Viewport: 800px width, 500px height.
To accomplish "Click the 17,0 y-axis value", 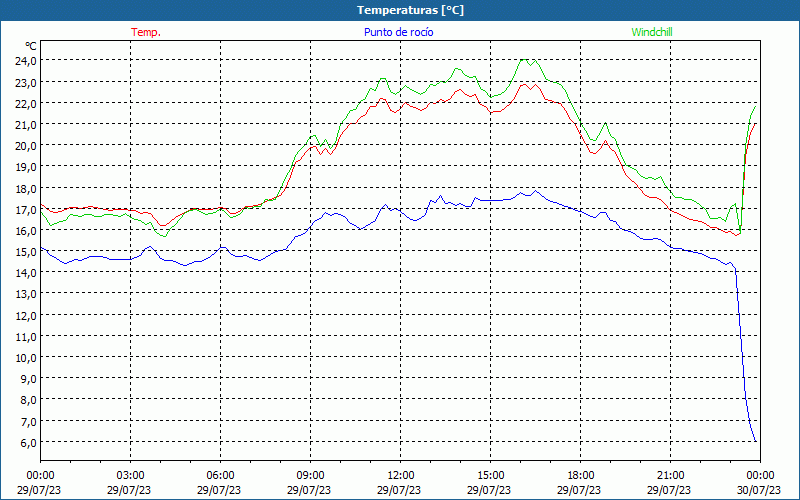I will coord(27,210).
